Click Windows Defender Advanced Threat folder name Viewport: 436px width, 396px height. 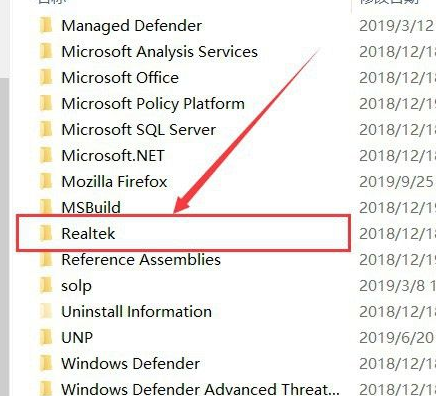(200, 389)
